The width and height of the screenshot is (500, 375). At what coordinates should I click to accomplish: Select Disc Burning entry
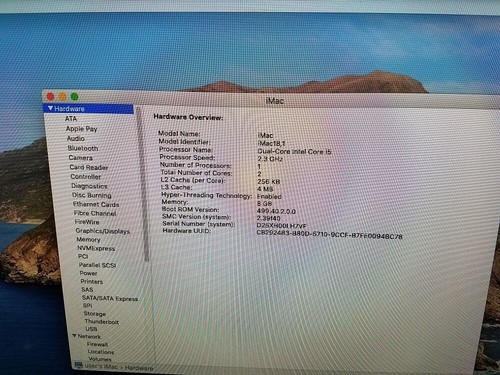pos(92,195)
